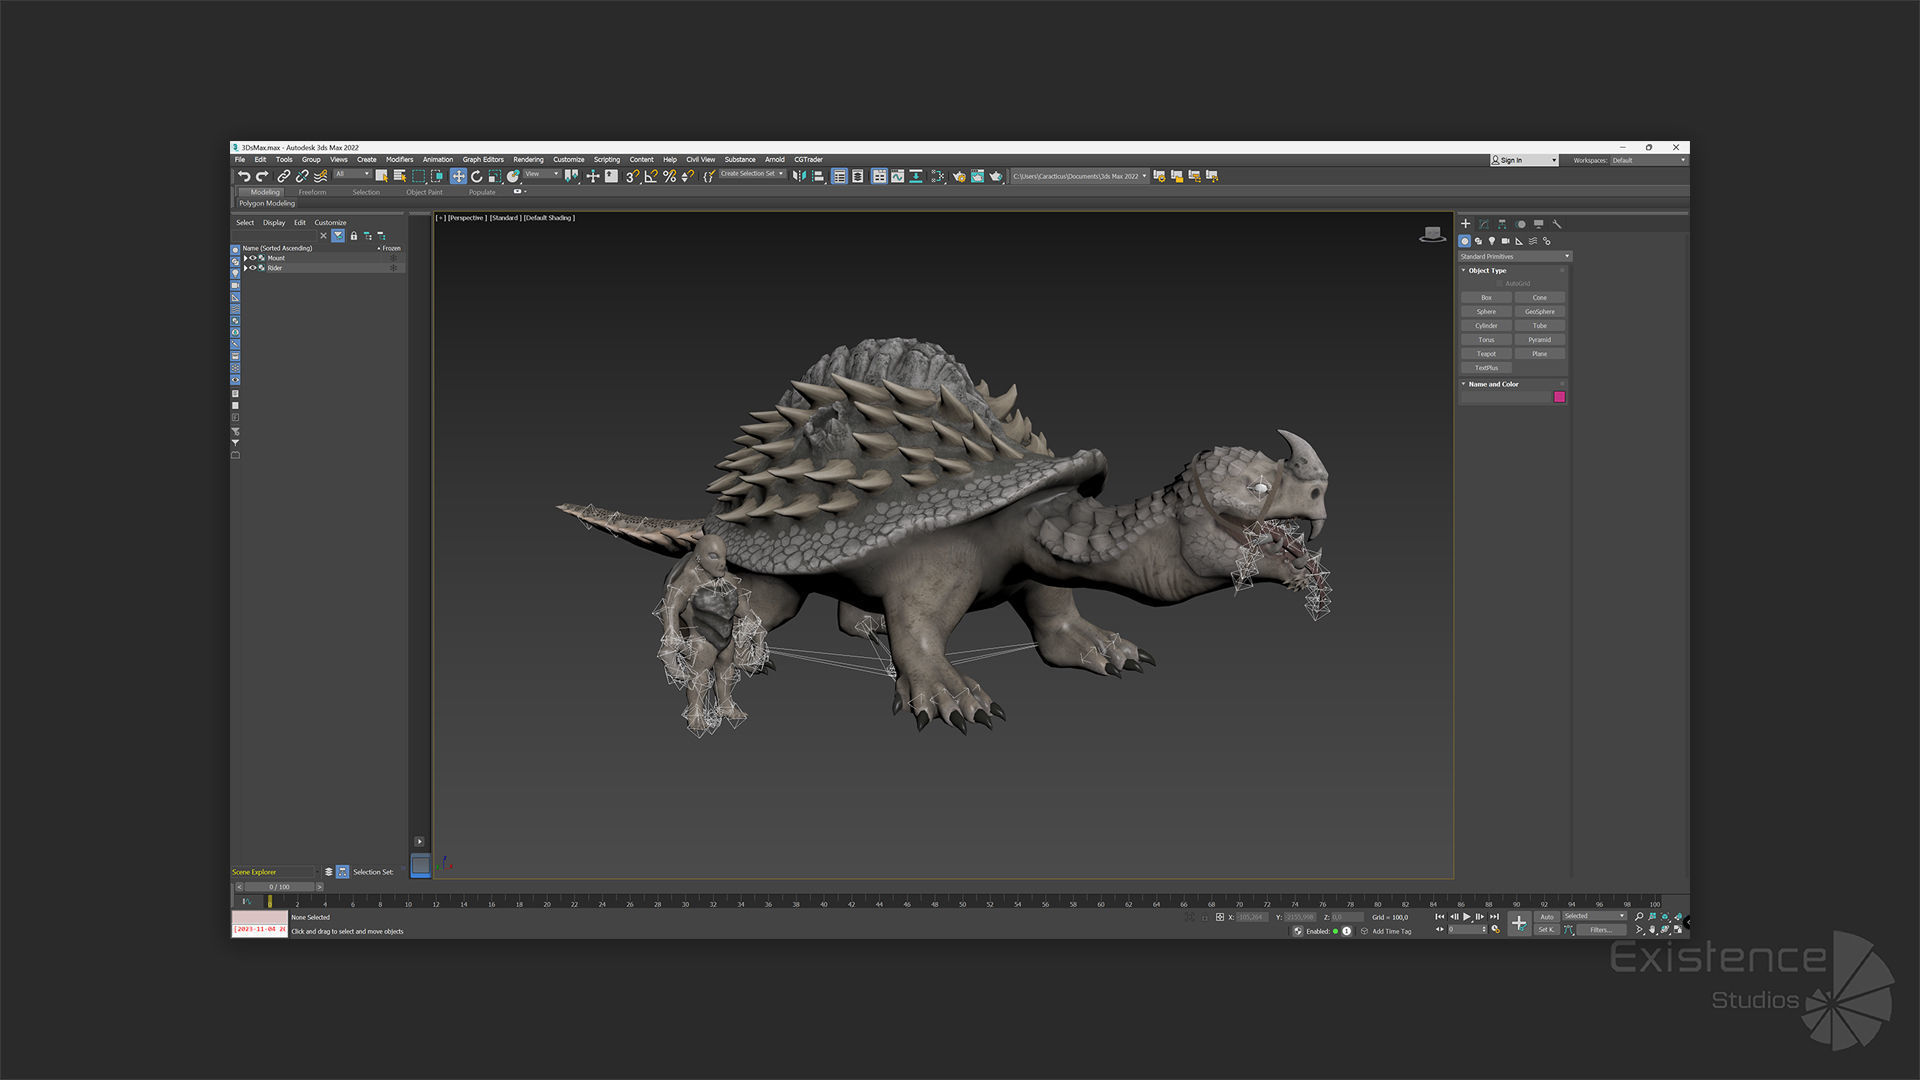Open the Render Setup teapot icon

(x=959, y=176)
